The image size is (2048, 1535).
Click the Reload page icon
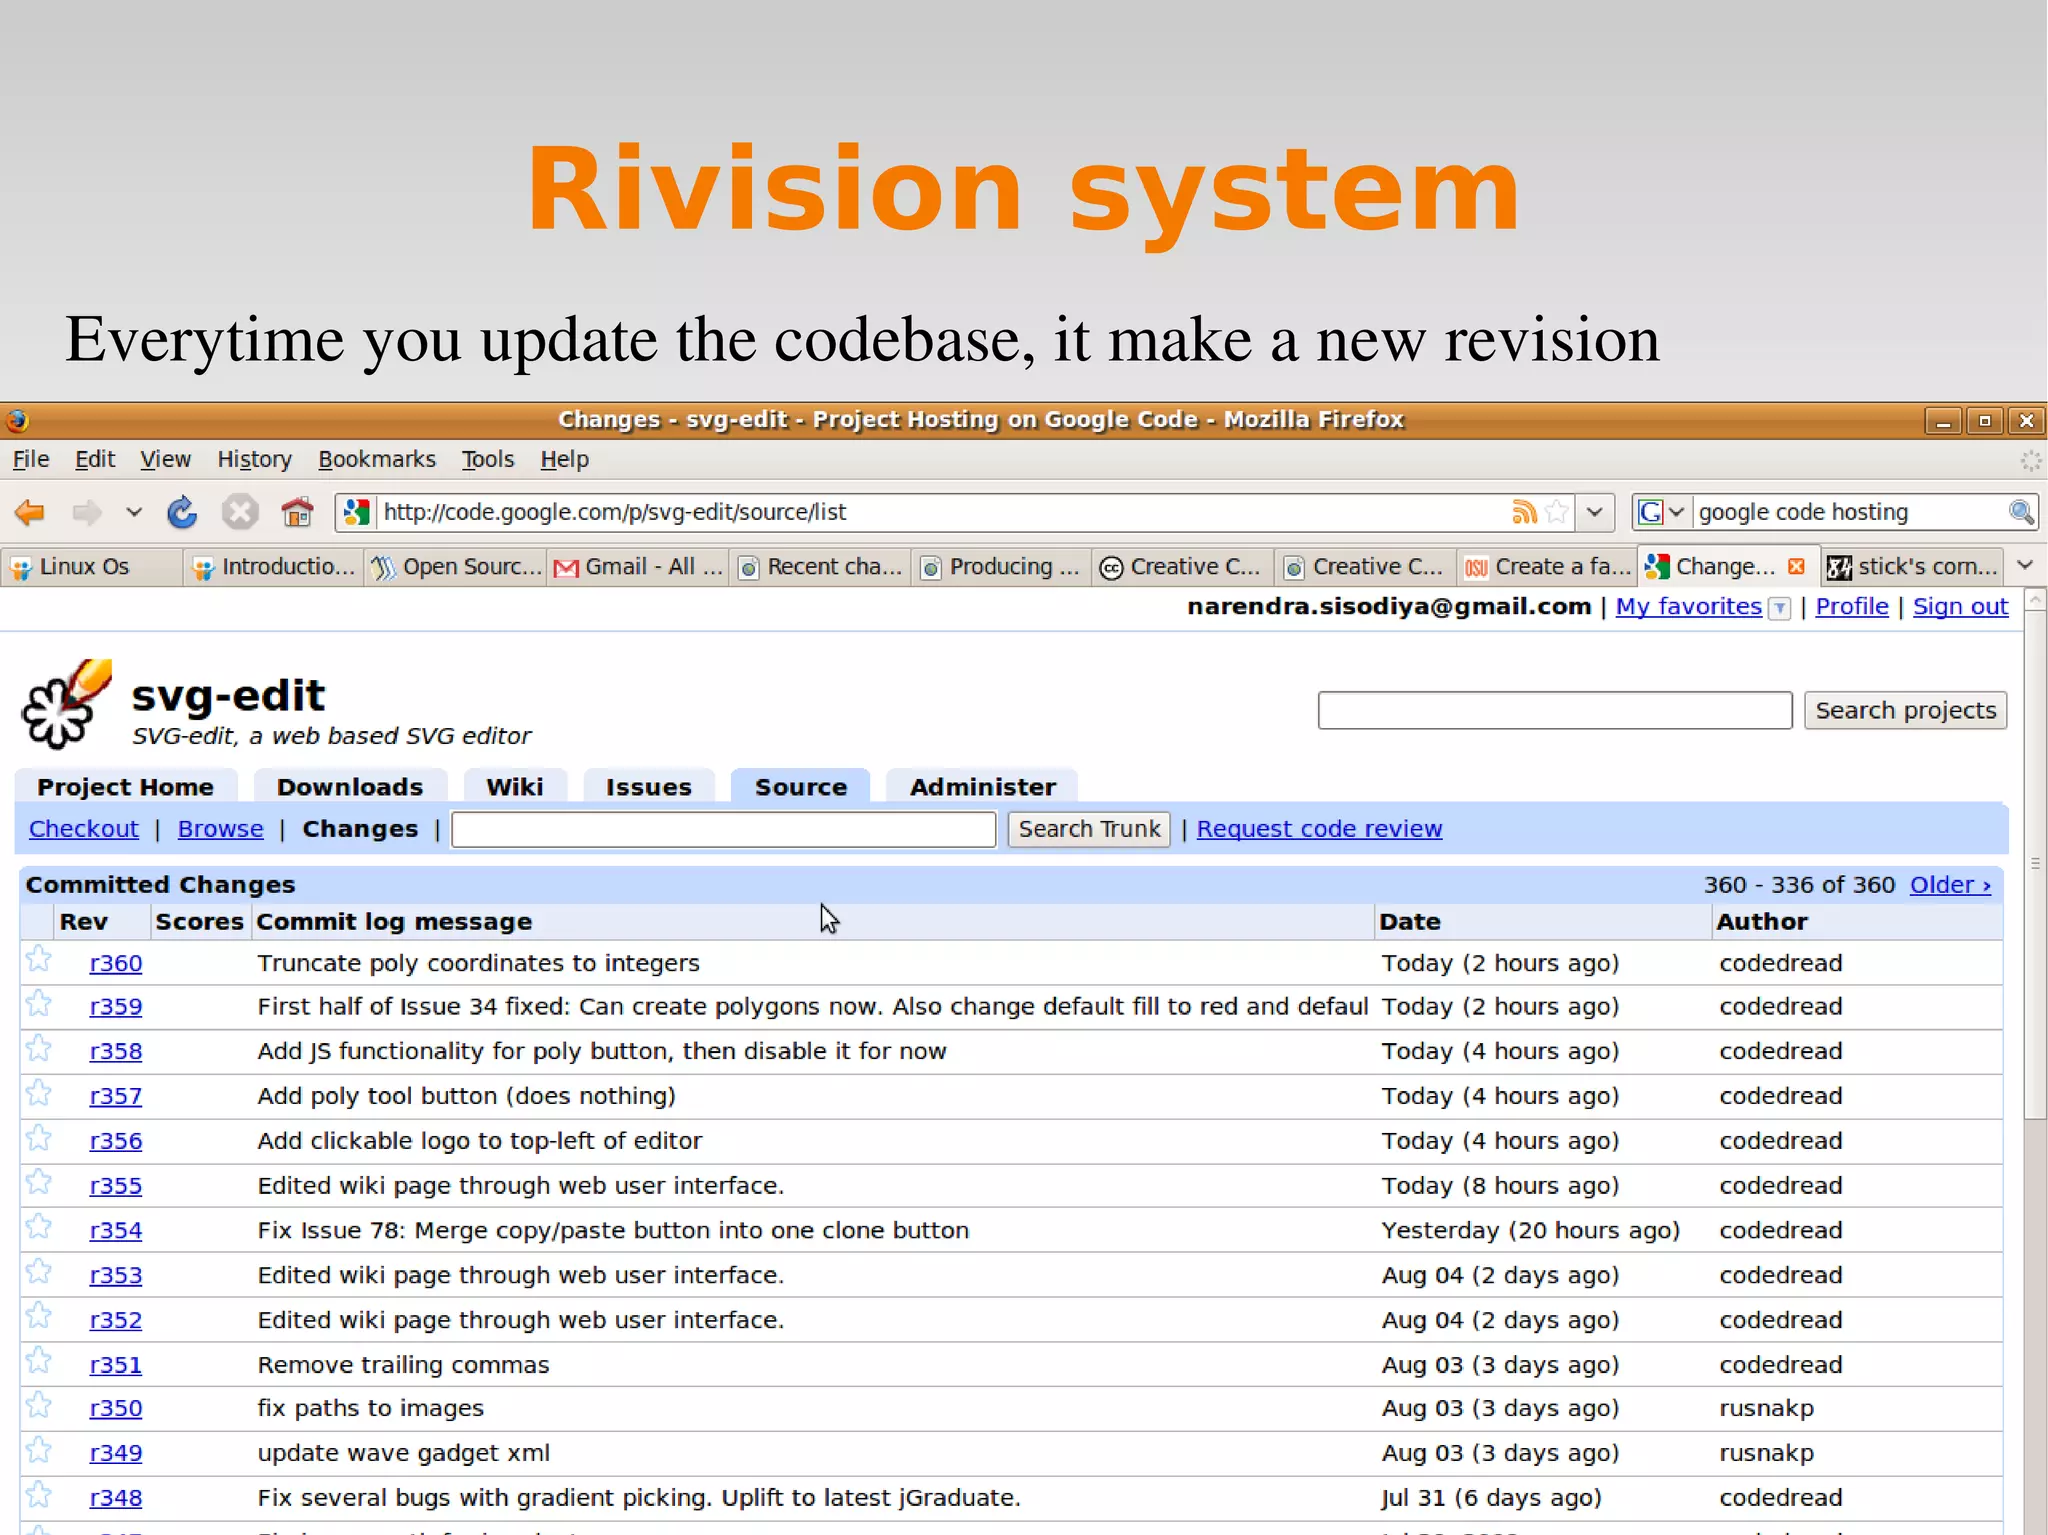(x=182, y=513)
